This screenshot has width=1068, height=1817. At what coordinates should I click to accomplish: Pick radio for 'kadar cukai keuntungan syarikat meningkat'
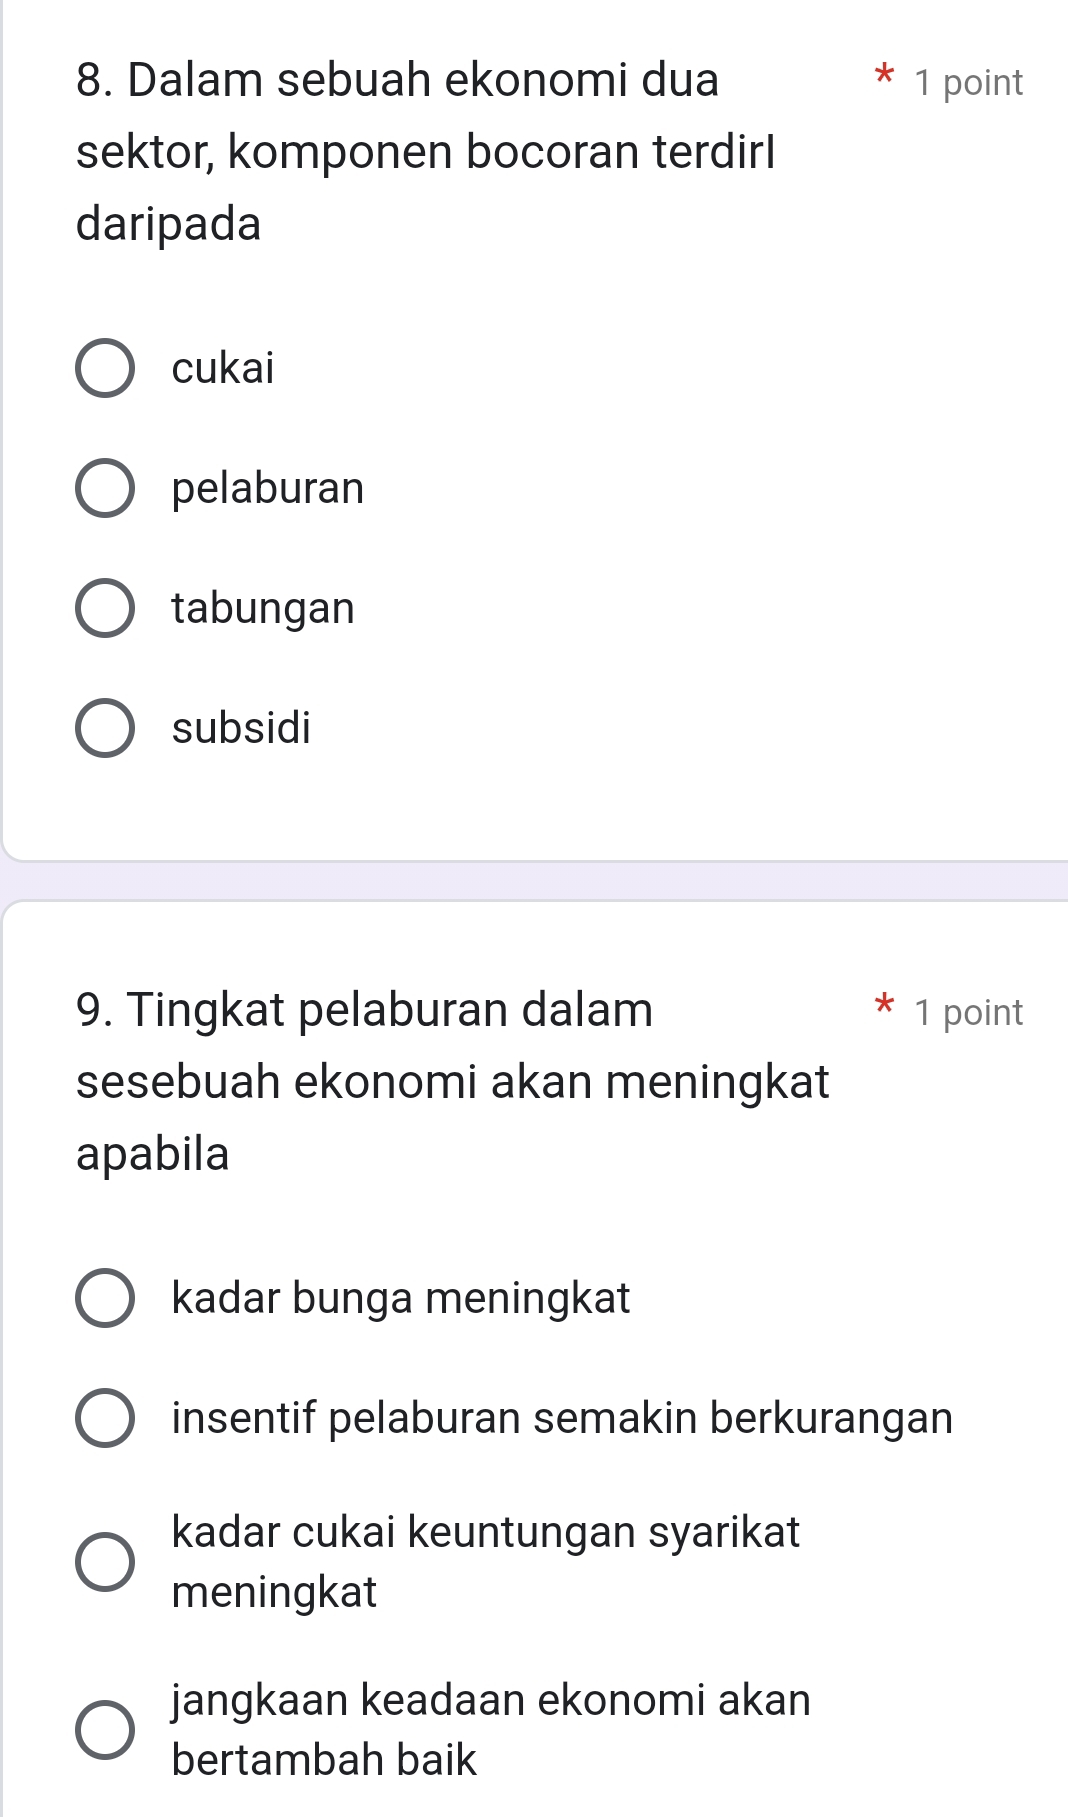pos(105,1562)
